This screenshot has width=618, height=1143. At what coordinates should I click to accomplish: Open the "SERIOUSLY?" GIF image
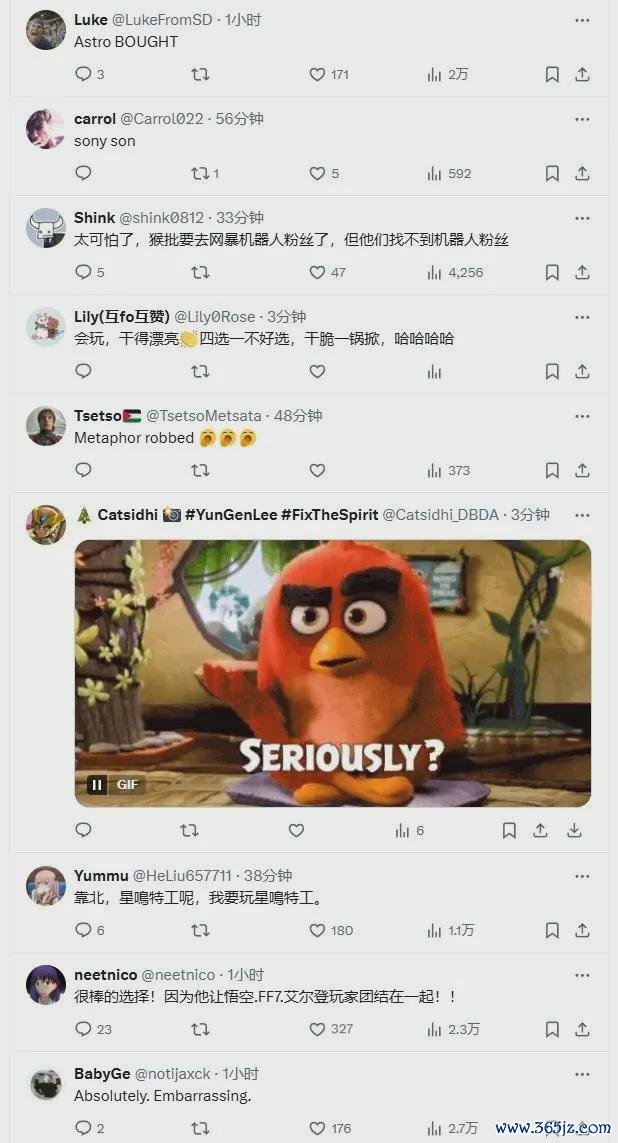[x=333, y=673]
